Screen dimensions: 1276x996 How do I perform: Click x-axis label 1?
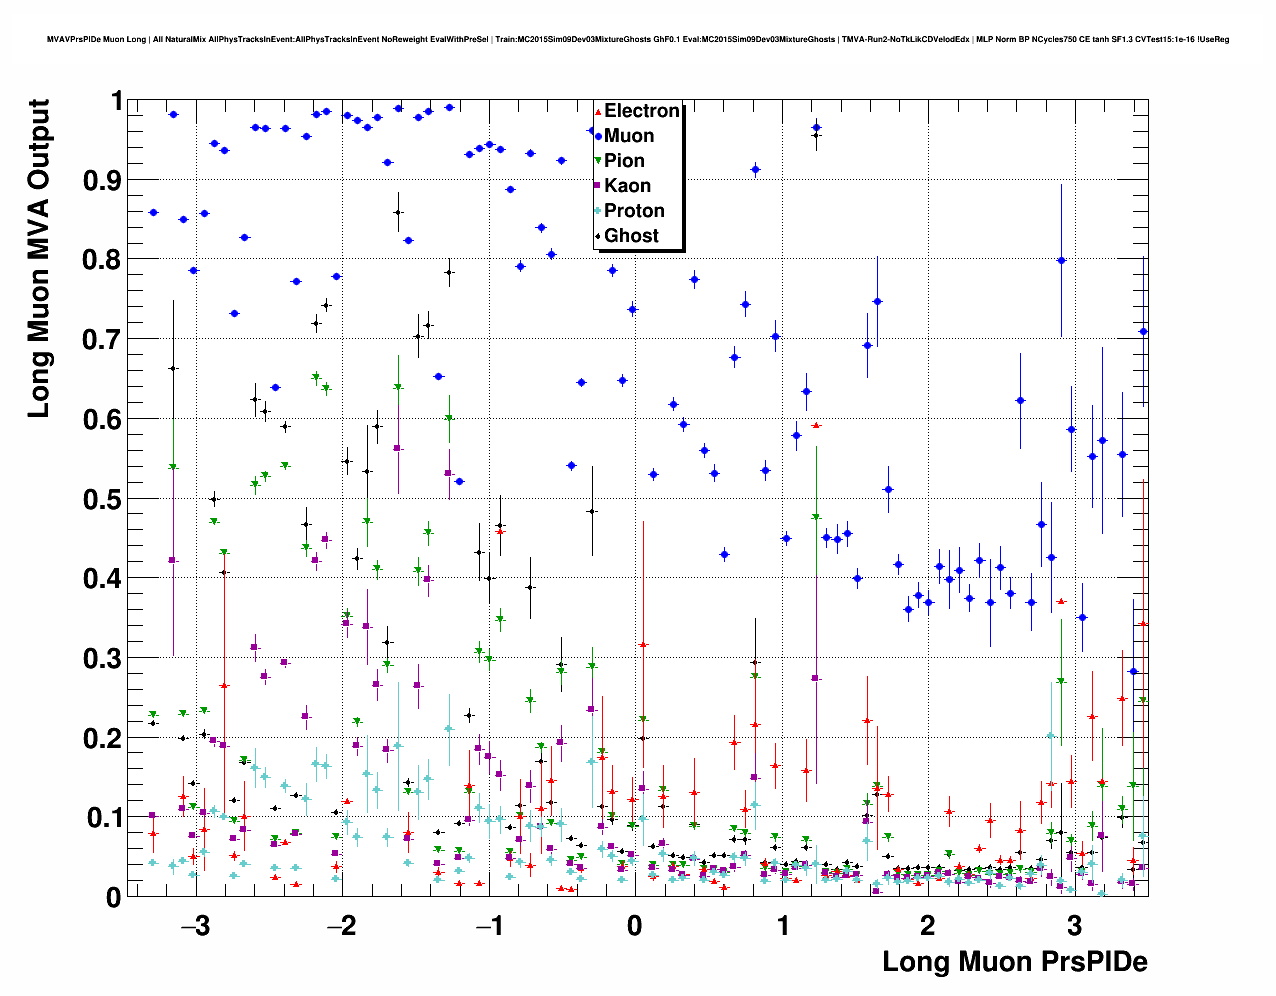781,925
